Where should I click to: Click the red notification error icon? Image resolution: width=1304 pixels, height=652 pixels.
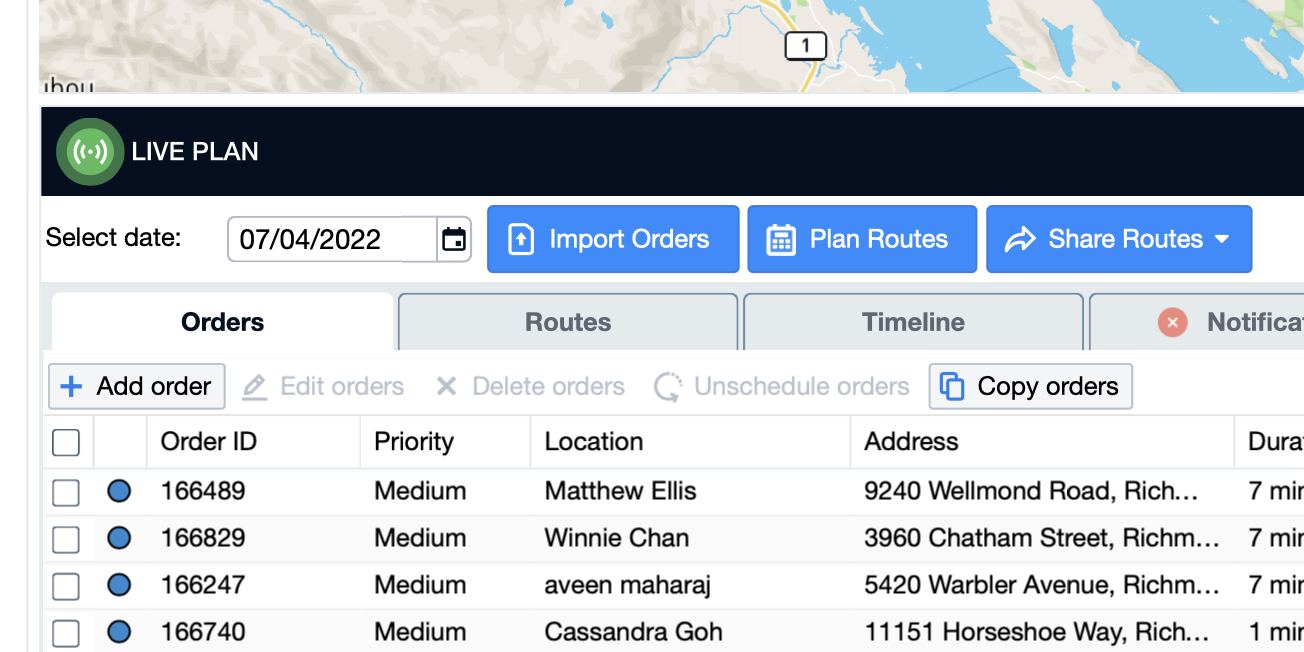(1172, 322)
